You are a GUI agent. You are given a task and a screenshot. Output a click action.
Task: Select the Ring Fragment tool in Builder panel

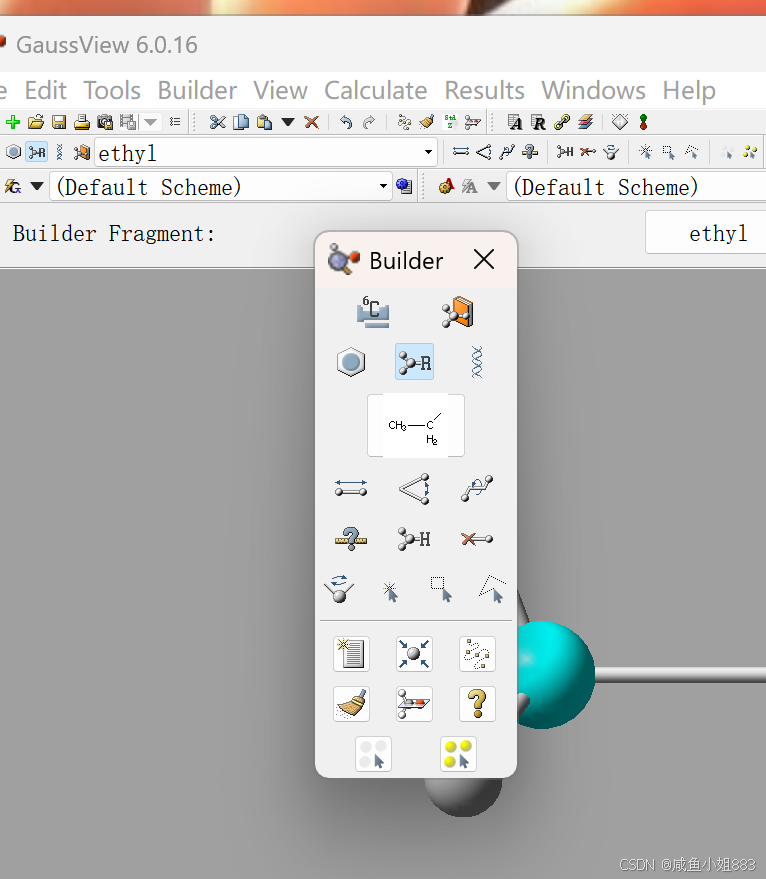351,362
